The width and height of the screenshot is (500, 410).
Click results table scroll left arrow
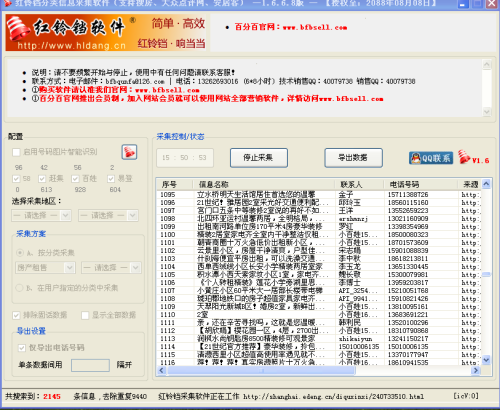pyautogui.click(x=162, y=370)
